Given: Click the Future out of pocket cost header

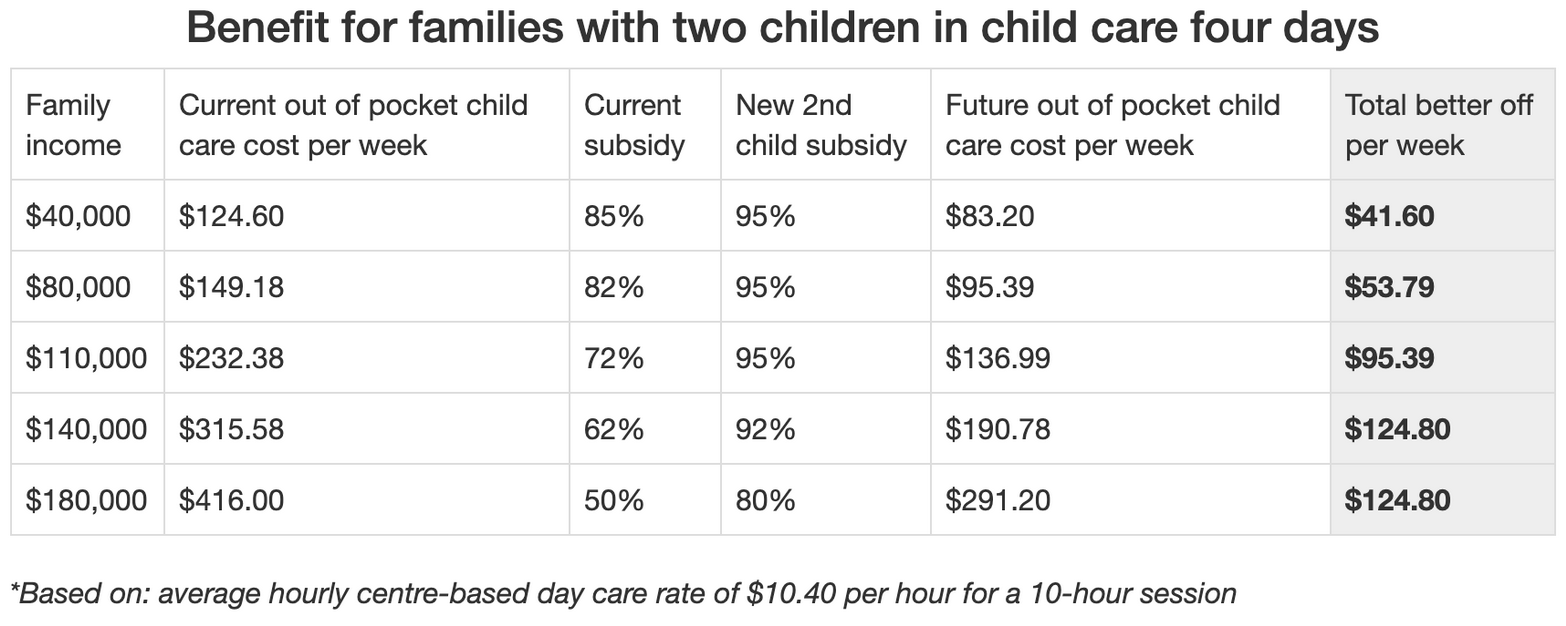Looking at the screenshot, I should tap(1112, 125).
